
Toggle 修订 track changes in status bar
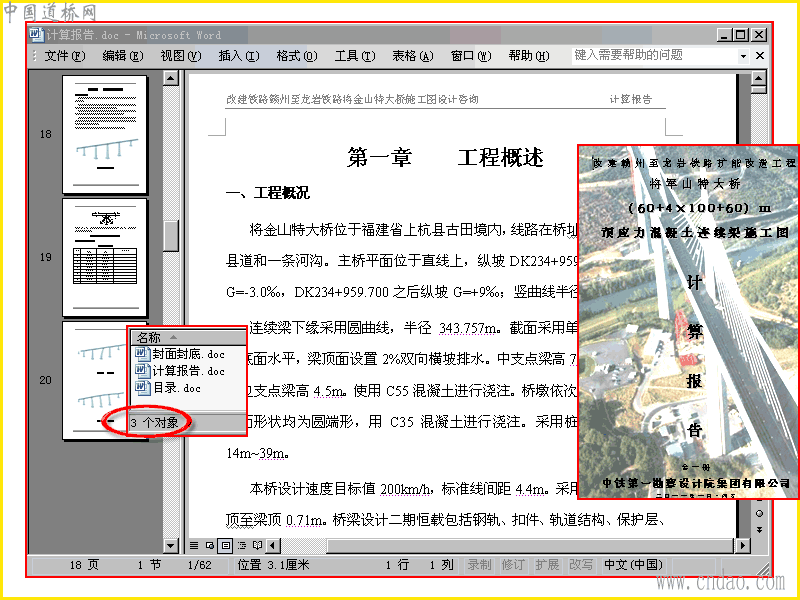513,565
